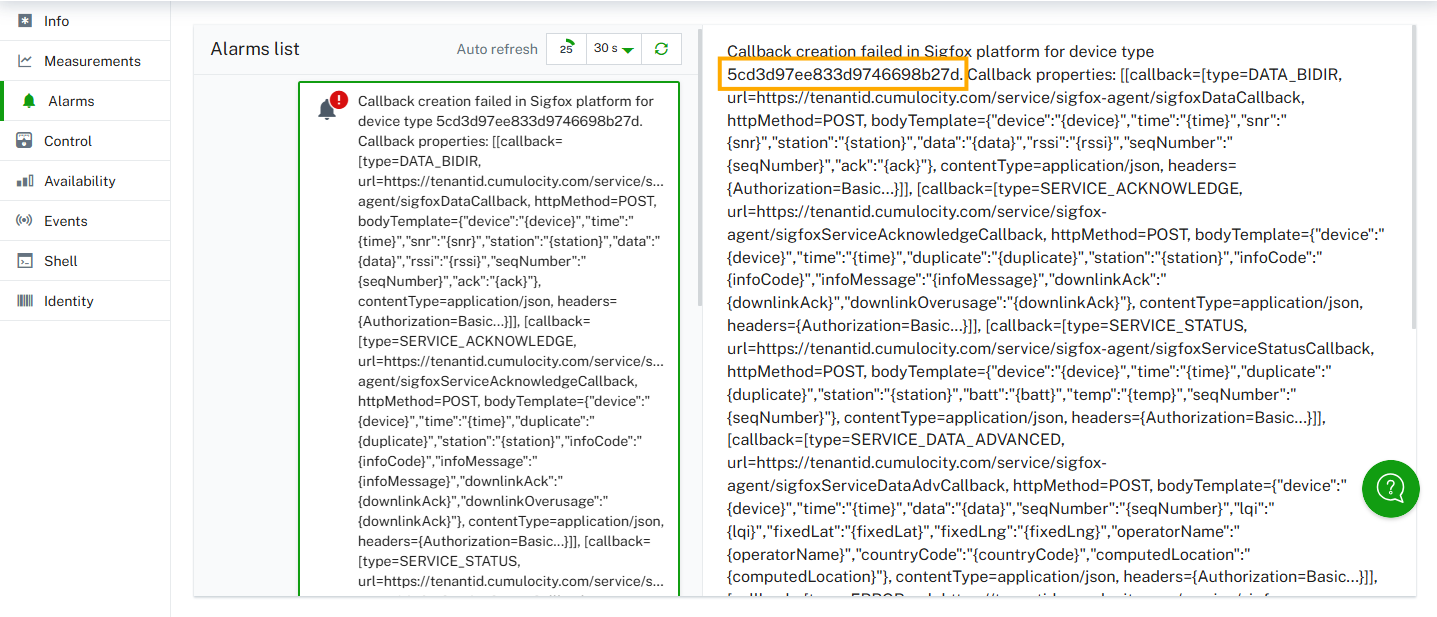Open Shell using its terminal icon
This screenshot has width=1437, height=617.
[x=25, y=261]
